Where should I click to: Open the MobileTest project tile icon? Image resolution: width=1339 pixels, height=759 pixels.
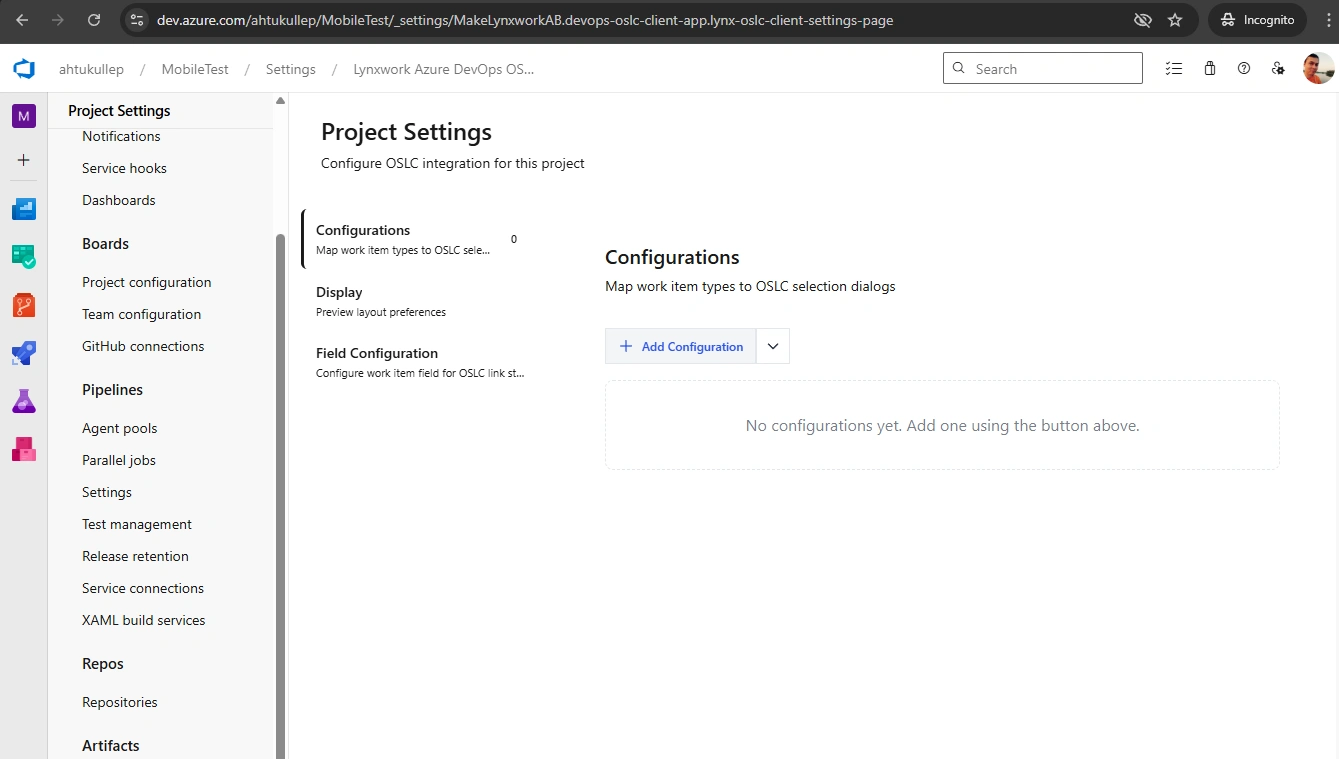(x=24, y=116)
